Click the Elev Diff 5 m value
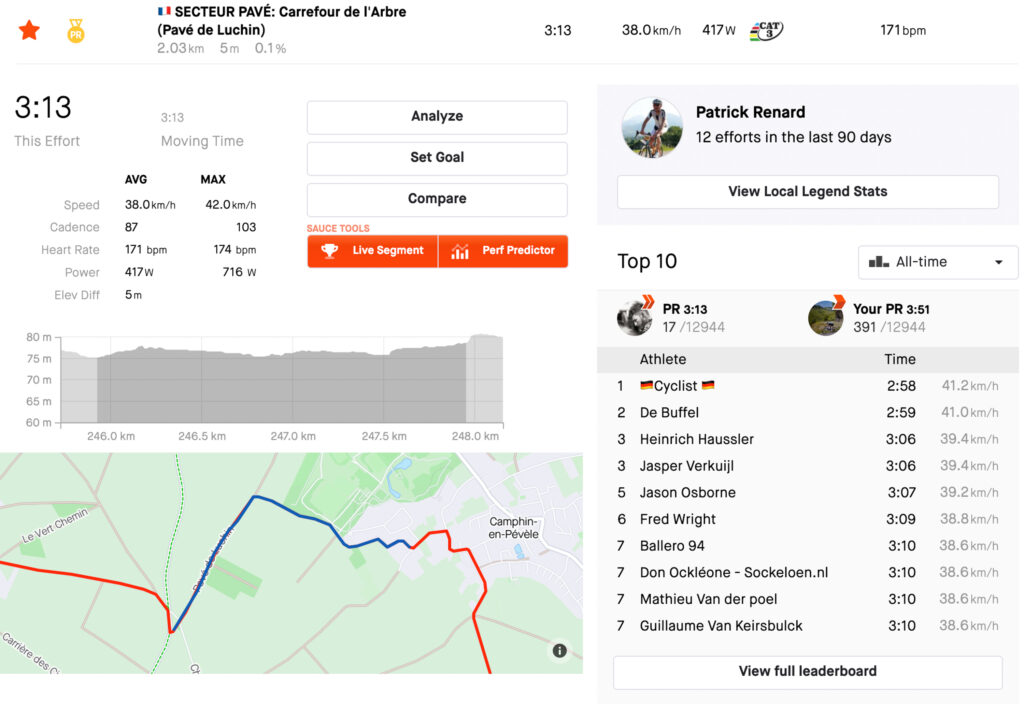 tap(133, 295)
